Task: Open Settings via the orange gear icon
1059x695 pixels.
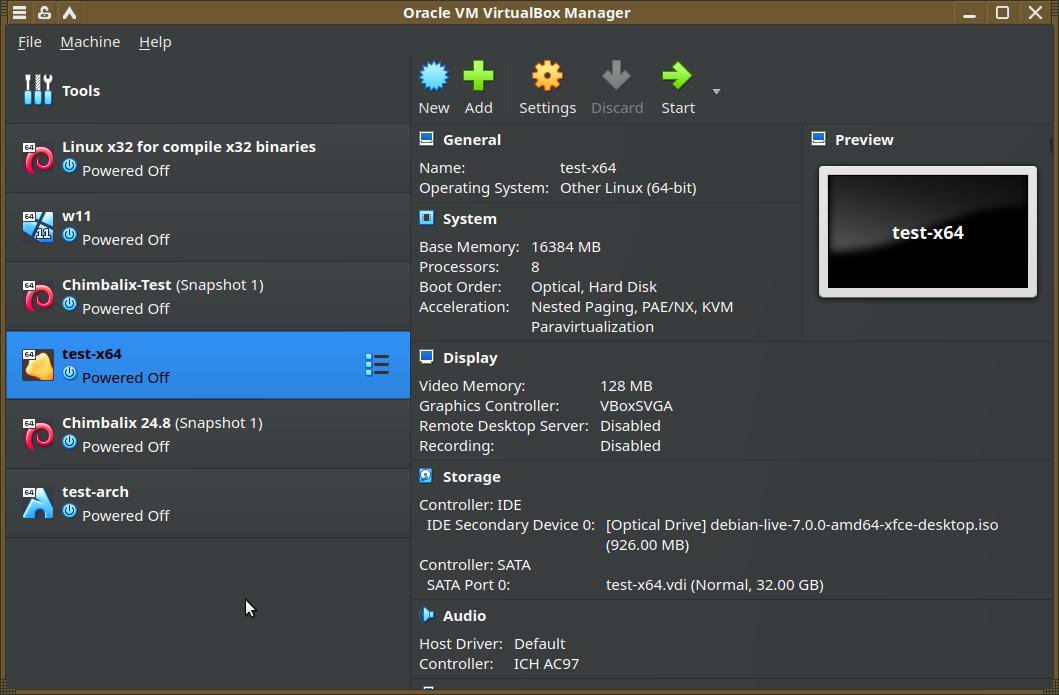Action: pyautogui.click(x=547, y=76)
